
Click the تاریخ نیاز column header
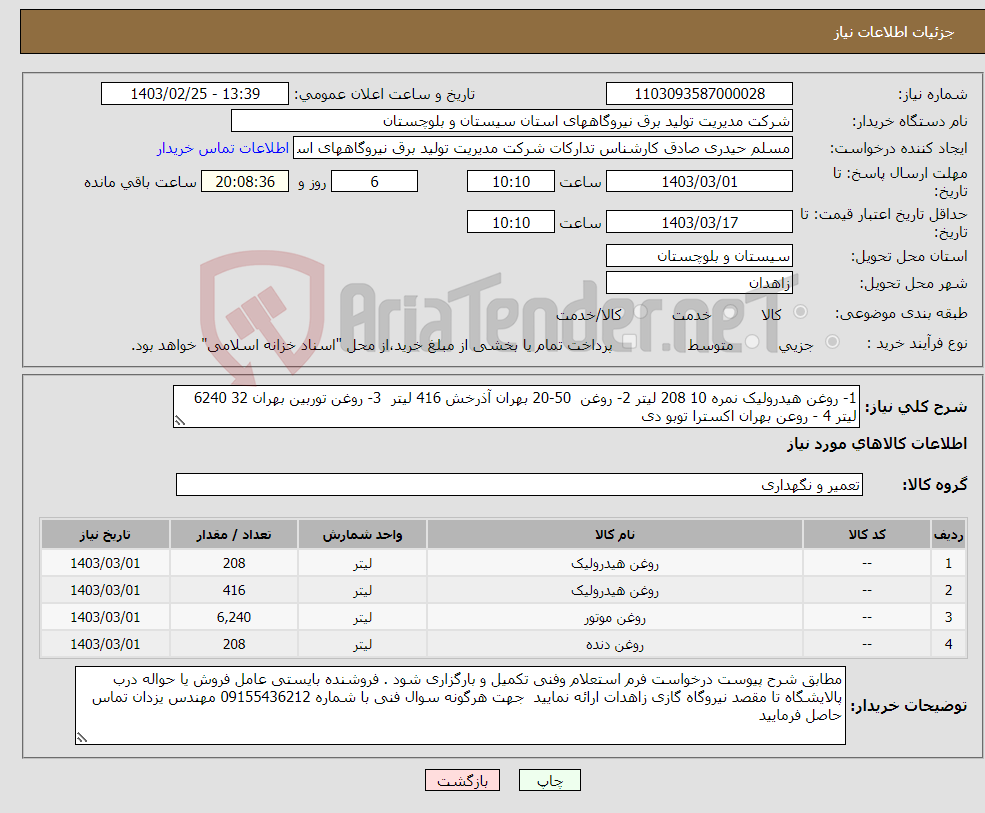(105, 535)
